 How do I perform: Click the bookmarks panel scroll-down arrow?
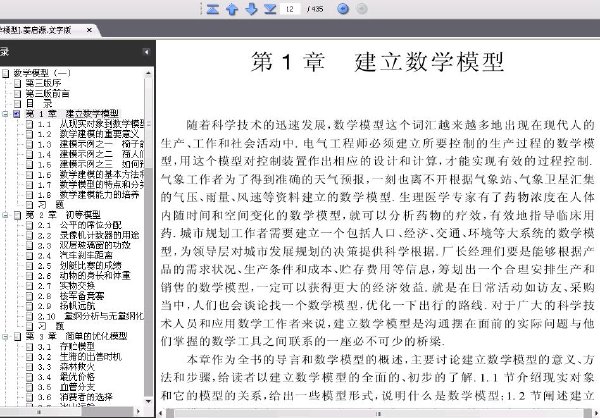point(148,402)
